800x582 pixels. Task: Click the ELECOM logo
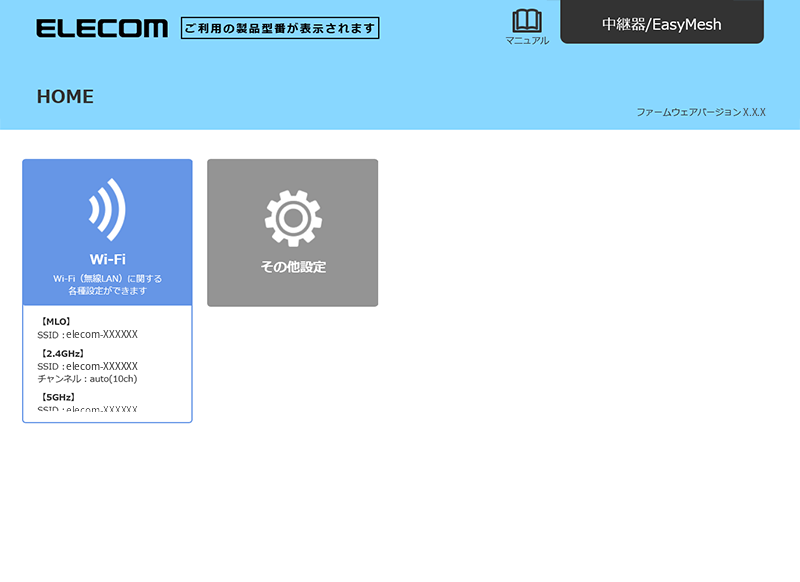click(102, 28)
